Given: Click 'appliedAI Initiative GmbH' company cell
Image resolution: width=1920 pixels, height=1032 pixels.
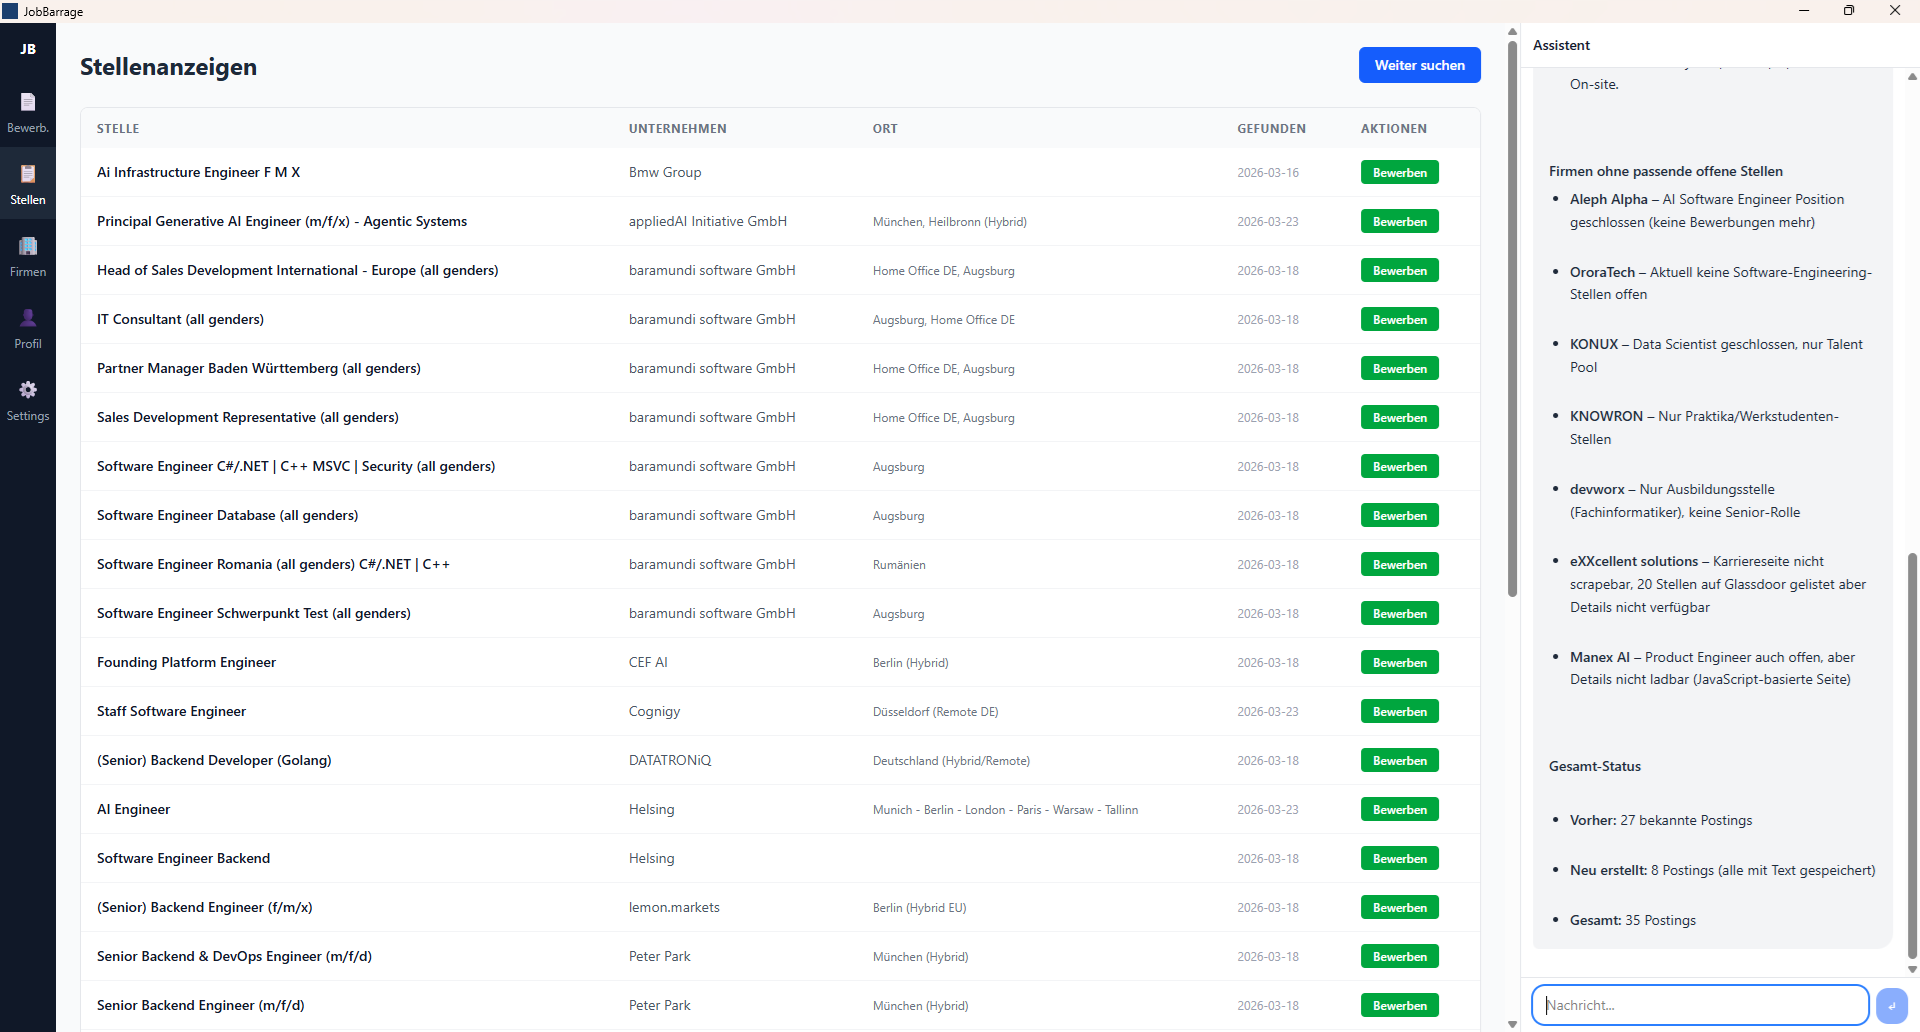Looking at the screenshot, I should point(708,221).
